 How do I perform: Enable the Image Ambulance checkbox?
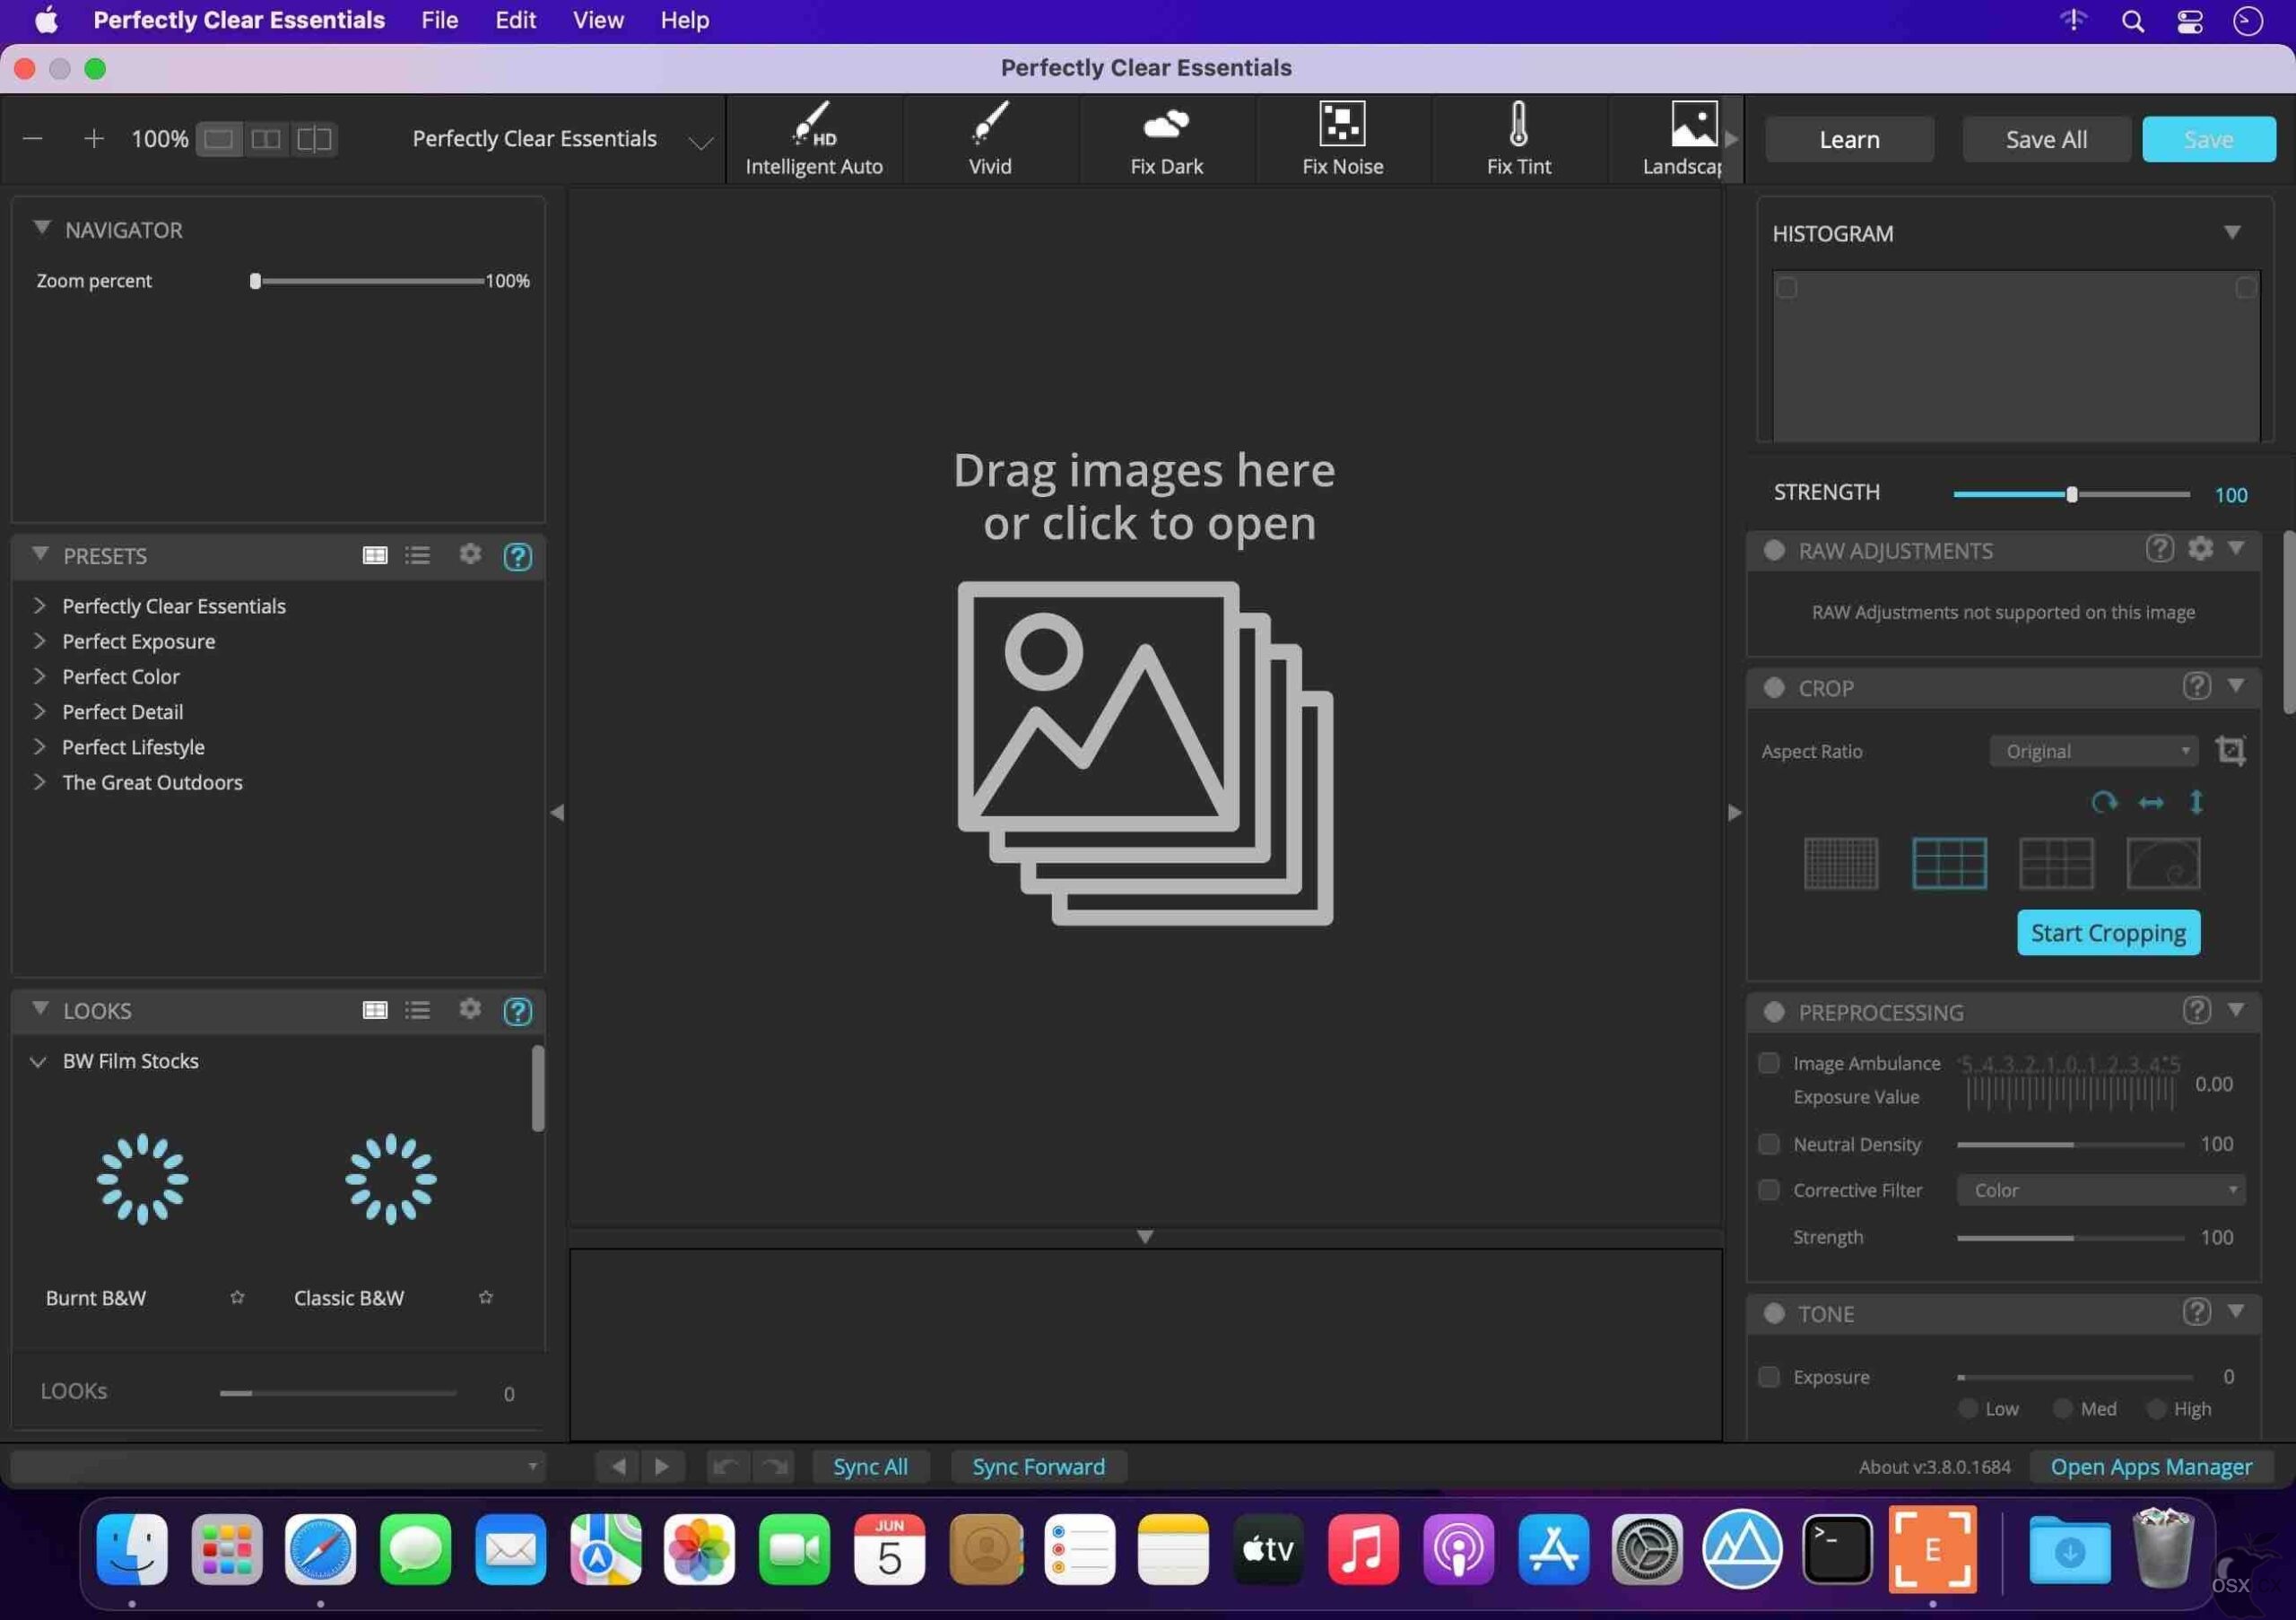point(1769,1063)
